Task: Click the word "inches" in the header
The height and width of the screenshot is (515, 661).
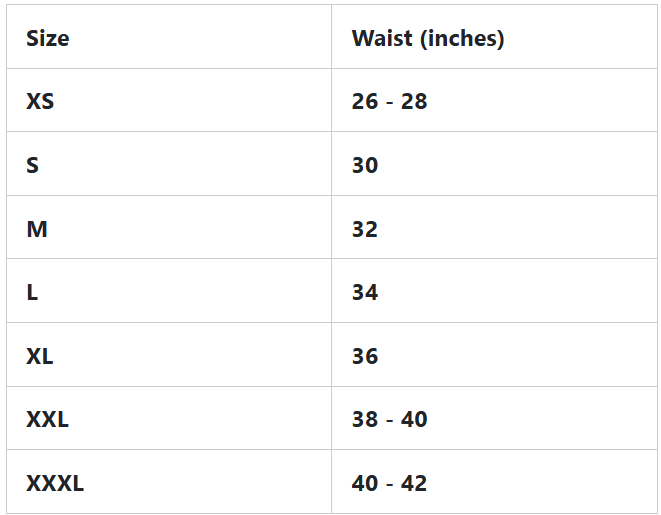Action: [463, 39]
